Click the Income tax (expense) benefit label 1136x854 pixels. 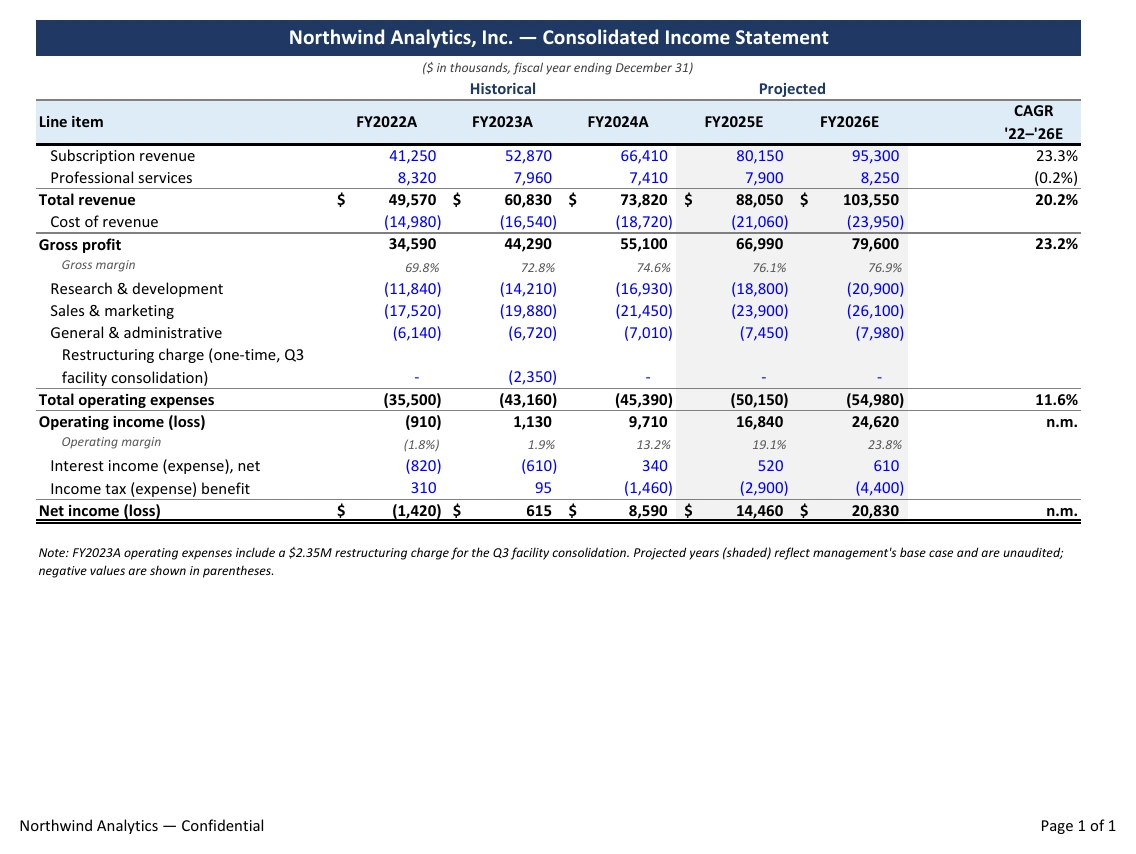[149, 488]
